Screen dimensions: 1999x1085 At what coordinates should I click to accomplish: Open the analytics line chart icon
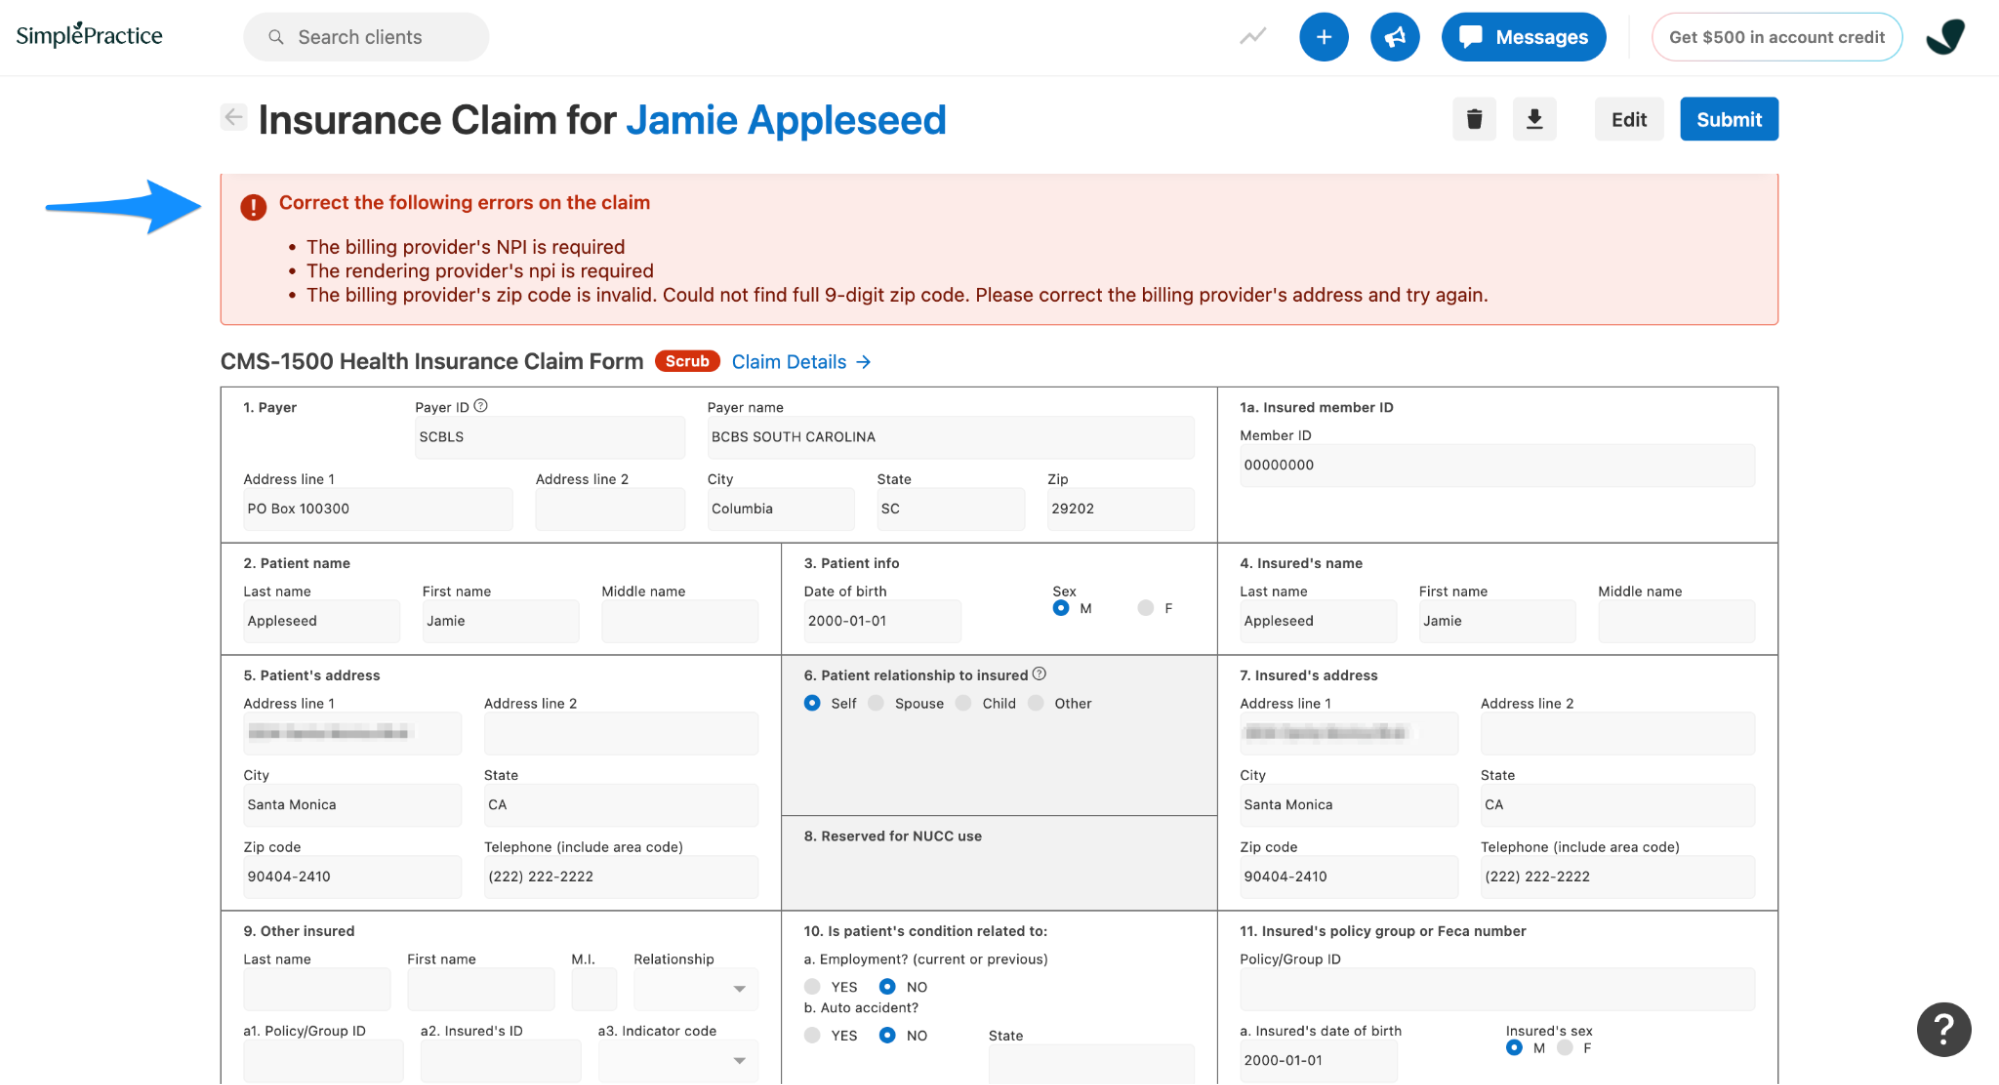(x=1251, y=36)
